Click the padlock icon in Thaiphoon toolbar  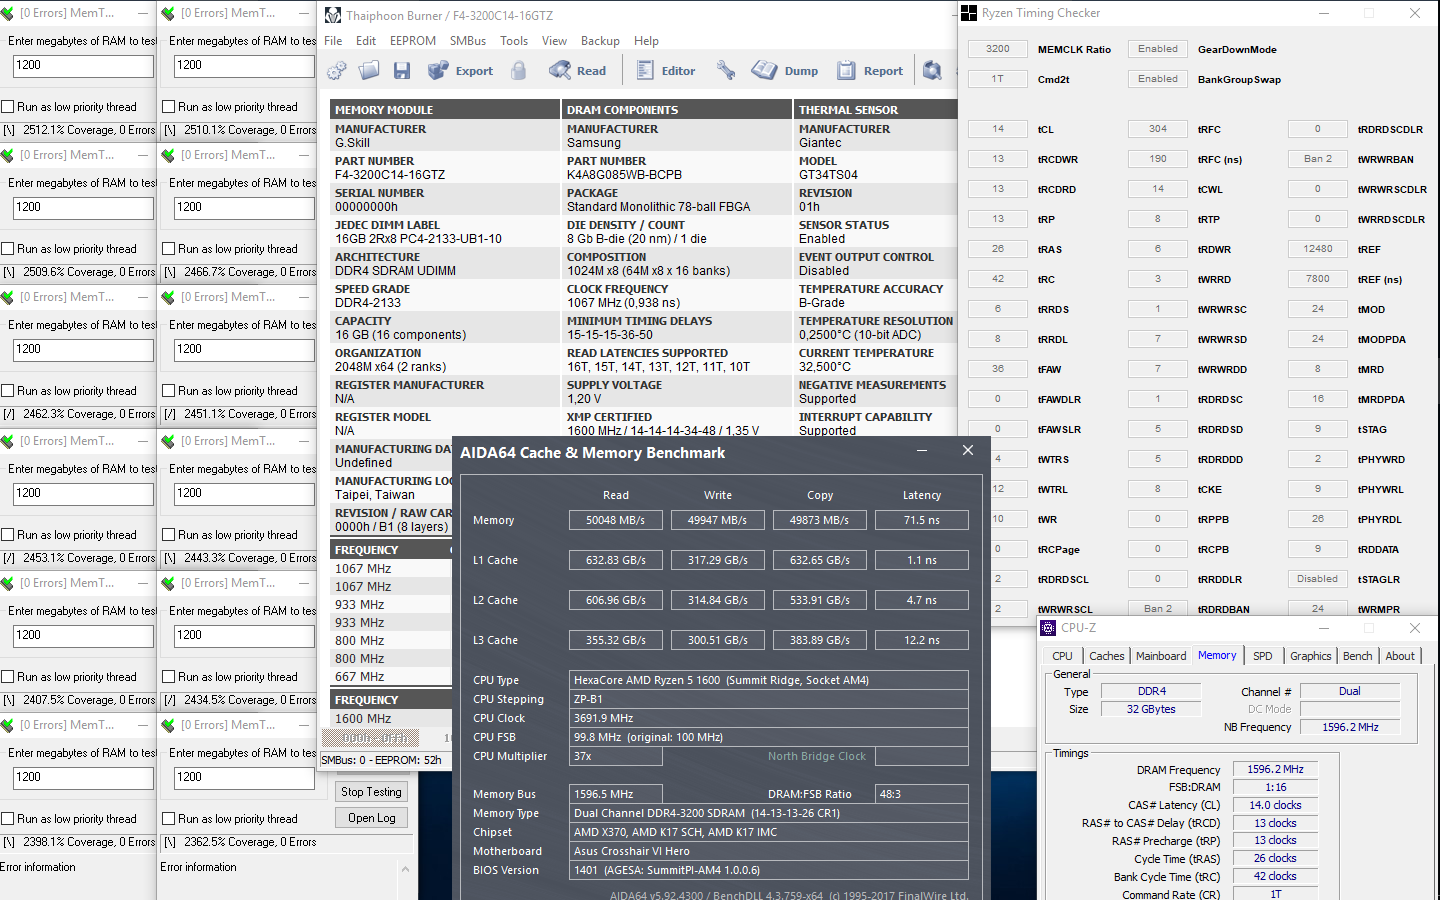click(x=518, y=70)
